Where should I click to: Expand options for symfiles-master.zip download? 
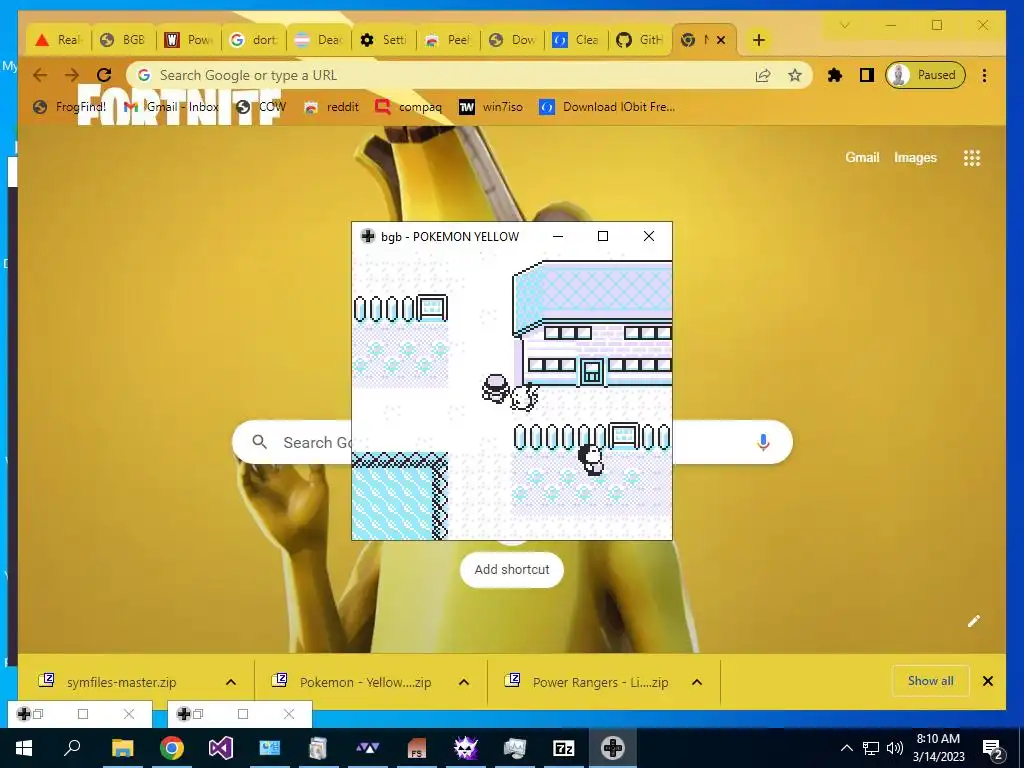point(231,682)
